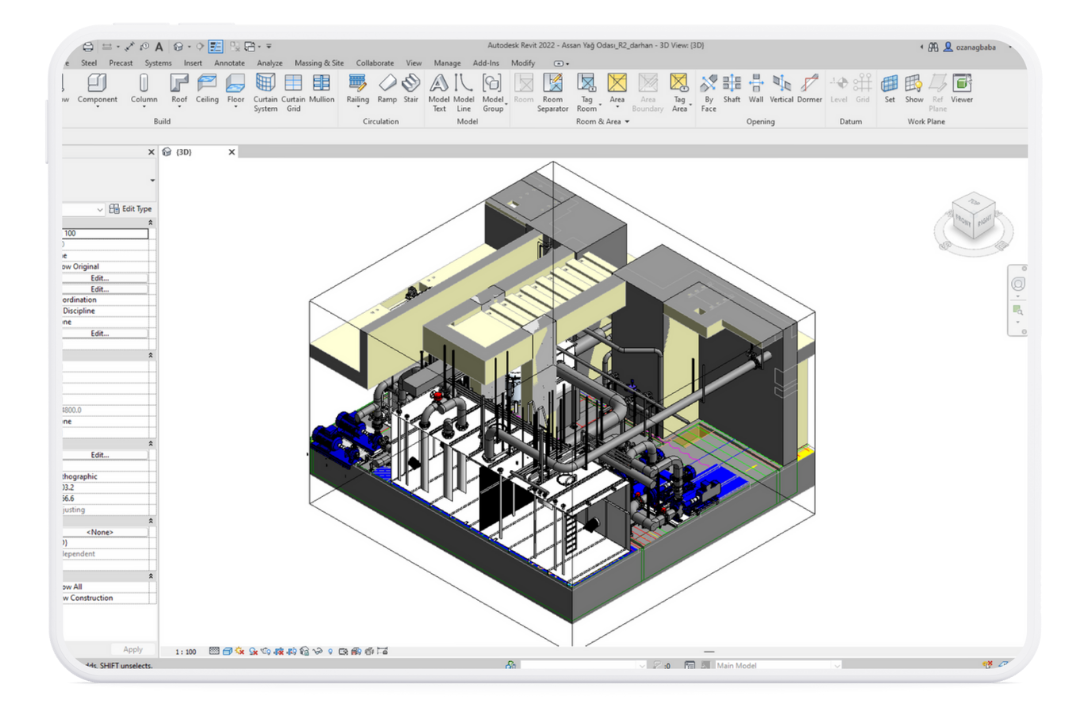Select the Curtain Grid tool
The height and width of the screenshot is (720, 1090).
tap(293, 92)
